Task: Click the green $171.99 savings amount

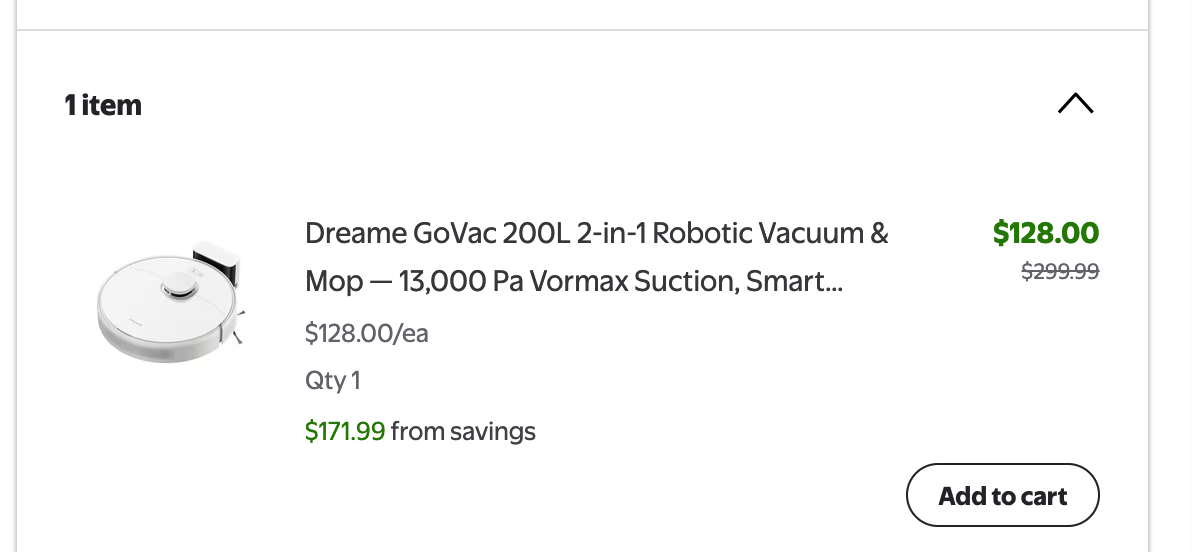Action: point(345,431)
